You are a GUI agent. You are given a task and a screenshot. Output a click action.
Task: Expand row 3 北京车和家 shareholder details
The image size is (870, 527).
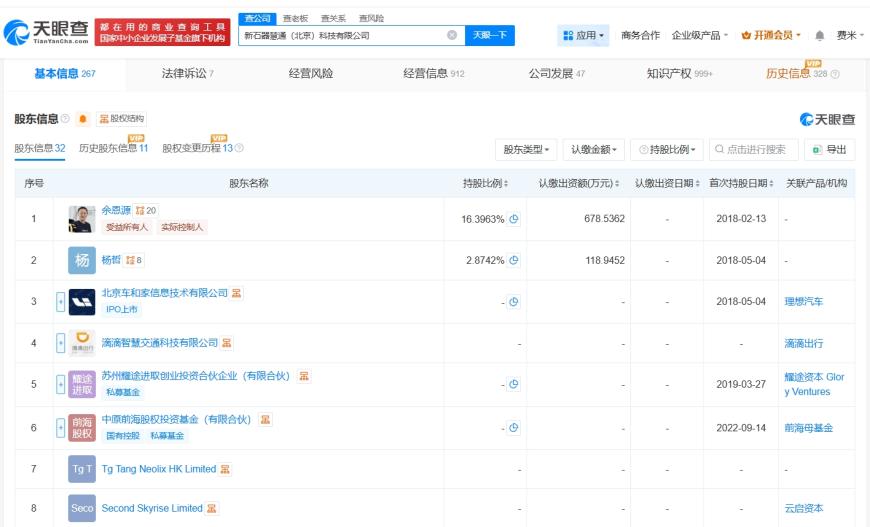pos(60,302)
